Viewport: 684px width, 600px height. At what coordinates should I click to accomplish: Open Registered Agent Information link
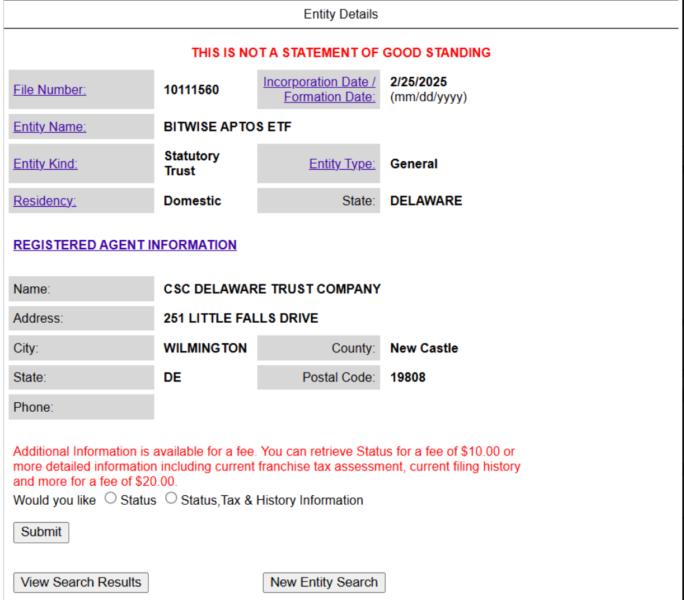point(125,245)
